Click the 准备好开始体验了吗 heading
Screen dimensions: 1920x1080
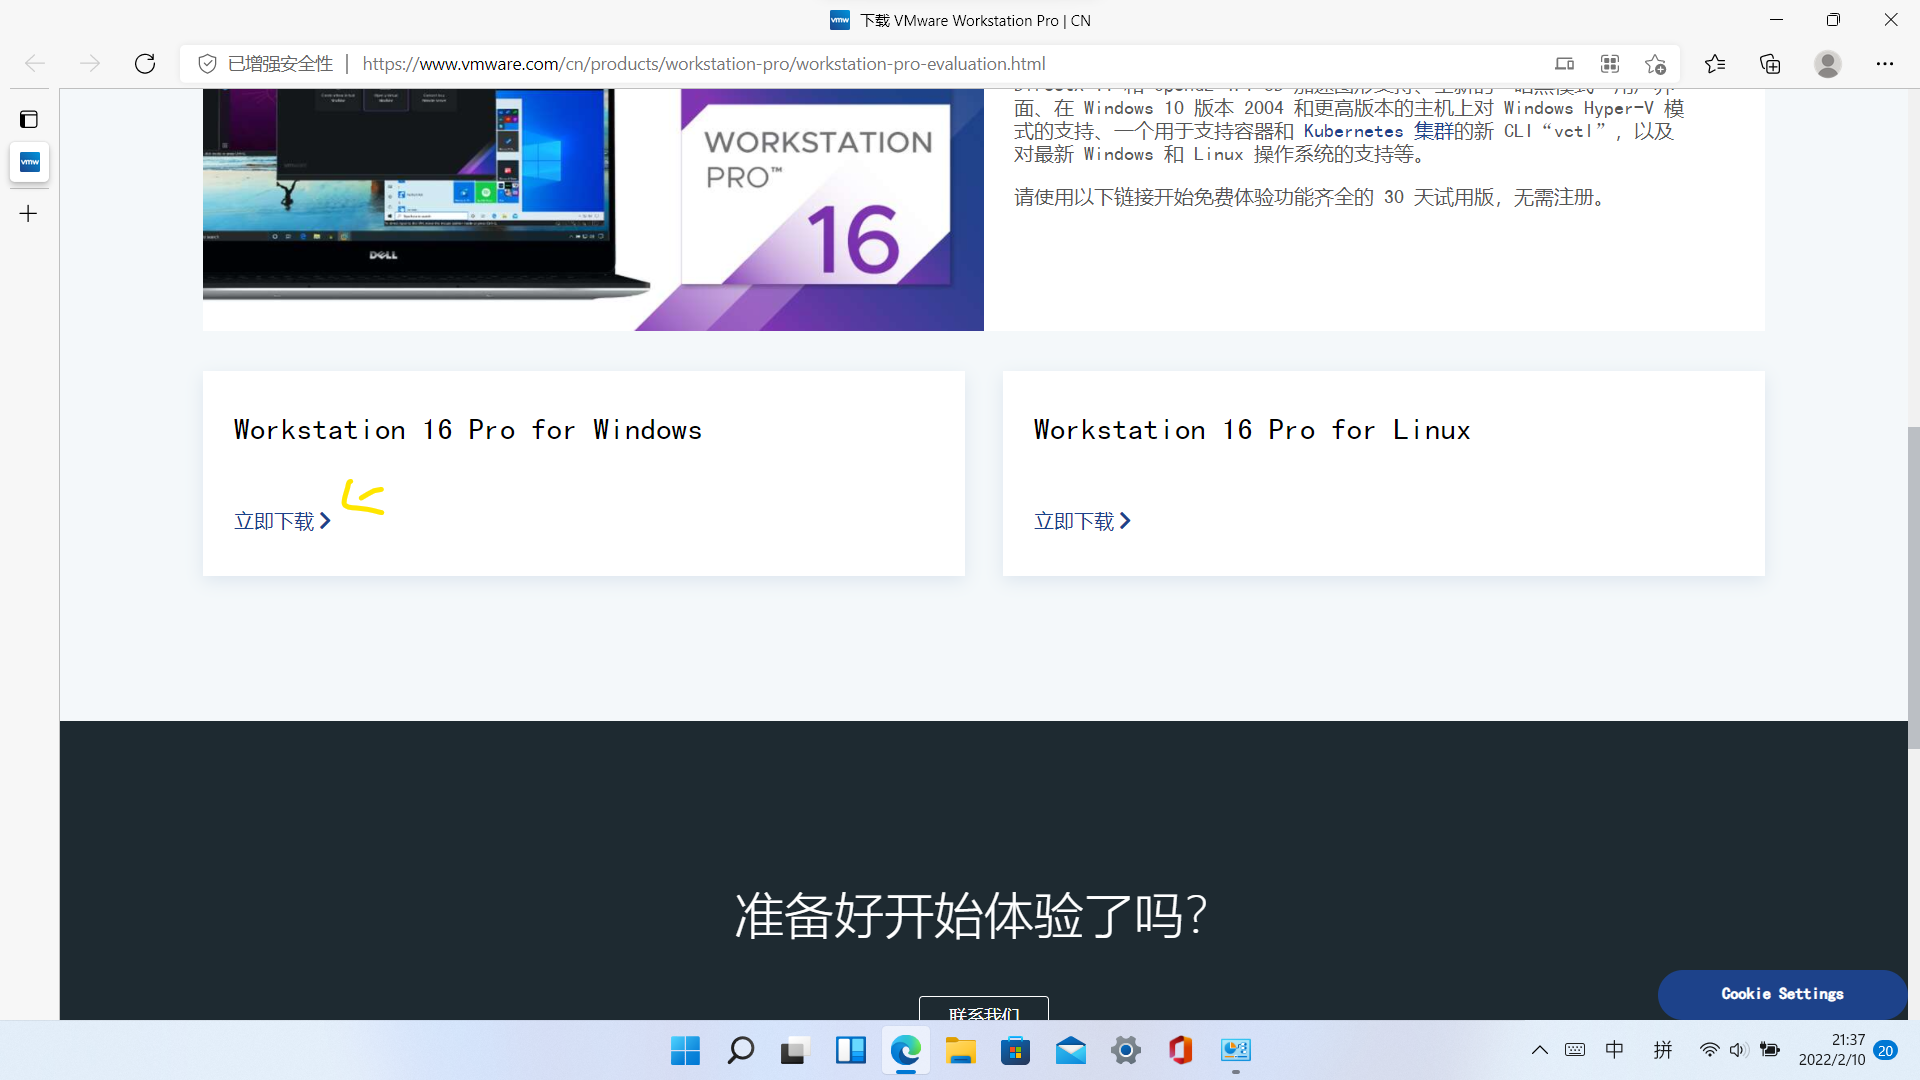coord(970,915)
